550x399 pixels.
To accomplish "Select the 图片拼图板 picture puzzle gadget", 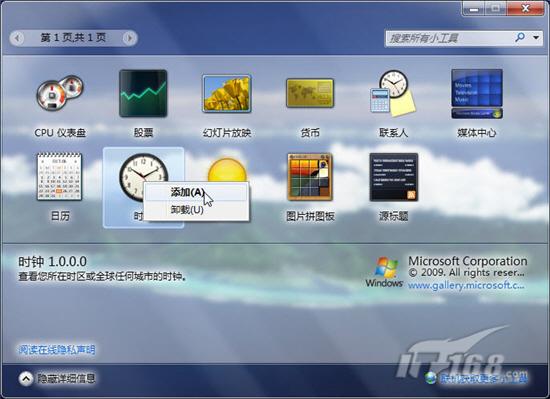I will (x=310, y=177).
